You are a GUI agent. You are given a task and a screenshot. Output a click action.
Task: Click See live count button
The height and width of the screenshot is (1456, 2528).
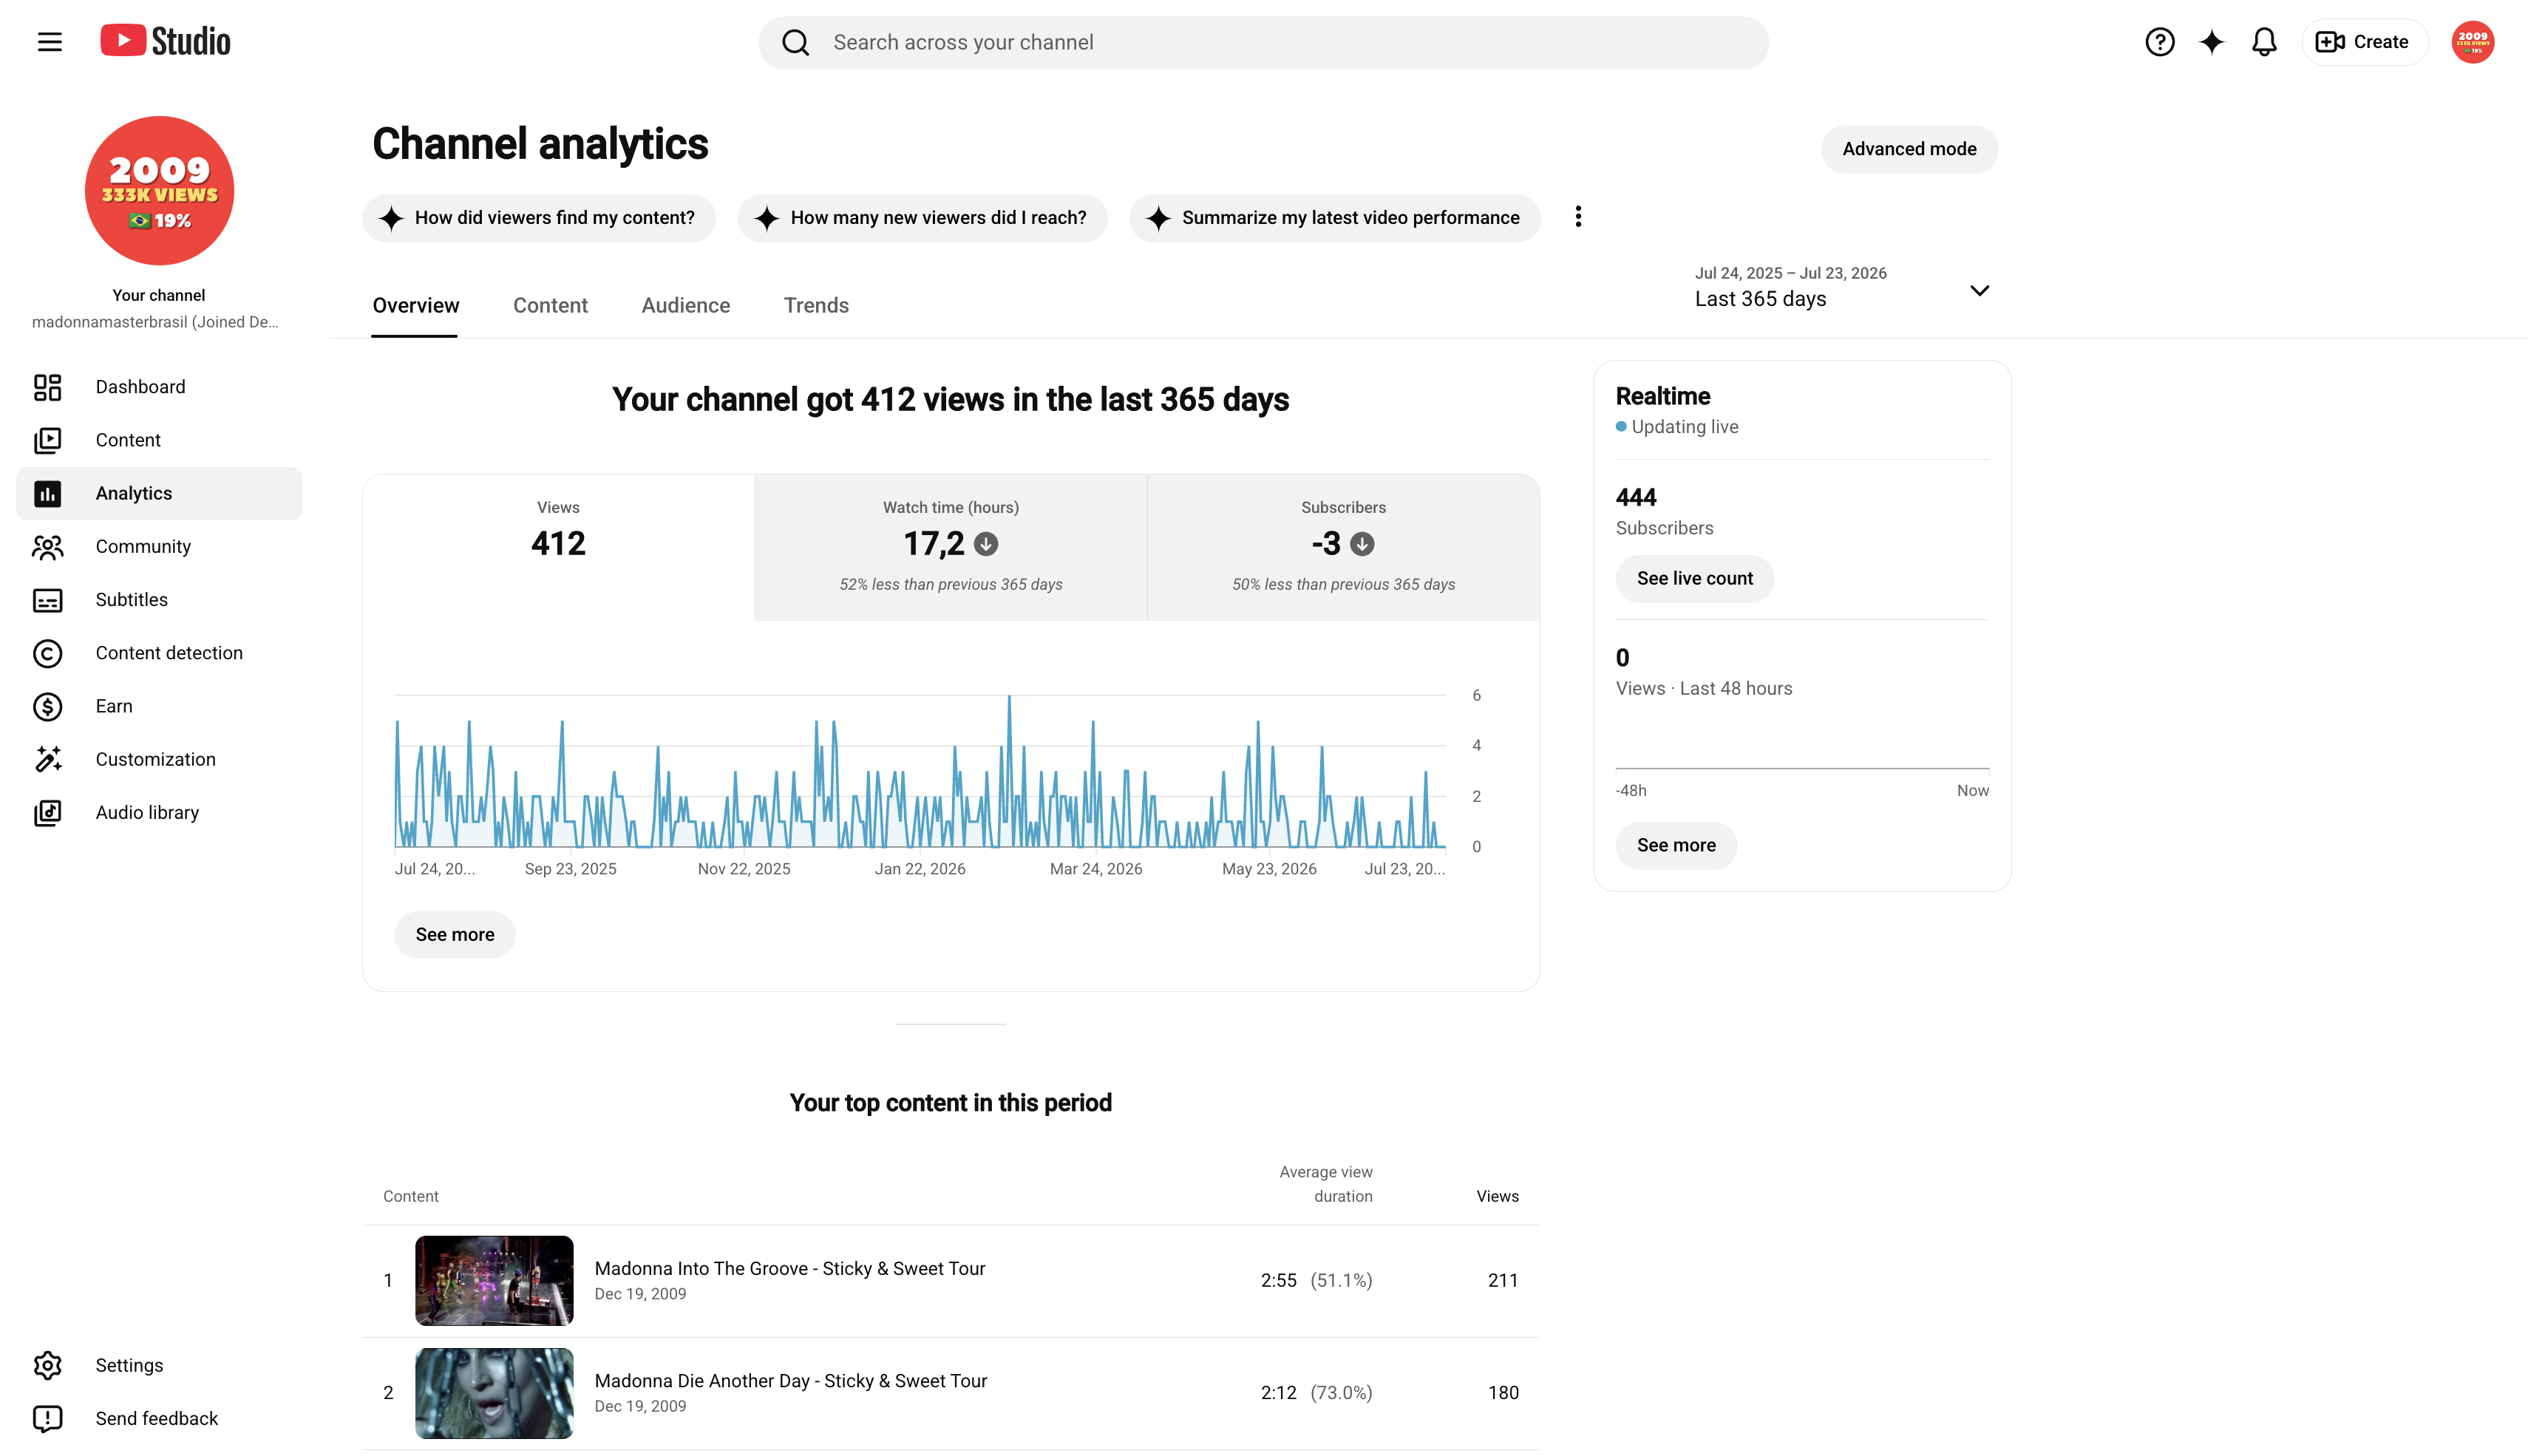pyautogui.click(x=1695, y=579)
